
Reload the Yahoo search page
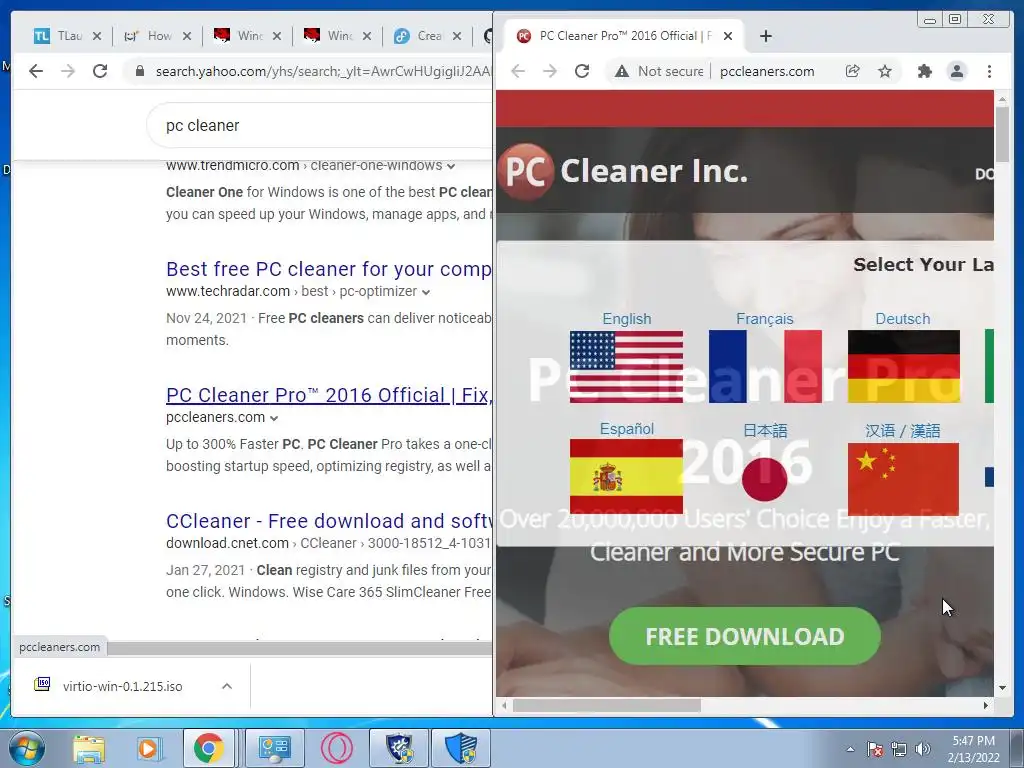click(x=100, y=71)
